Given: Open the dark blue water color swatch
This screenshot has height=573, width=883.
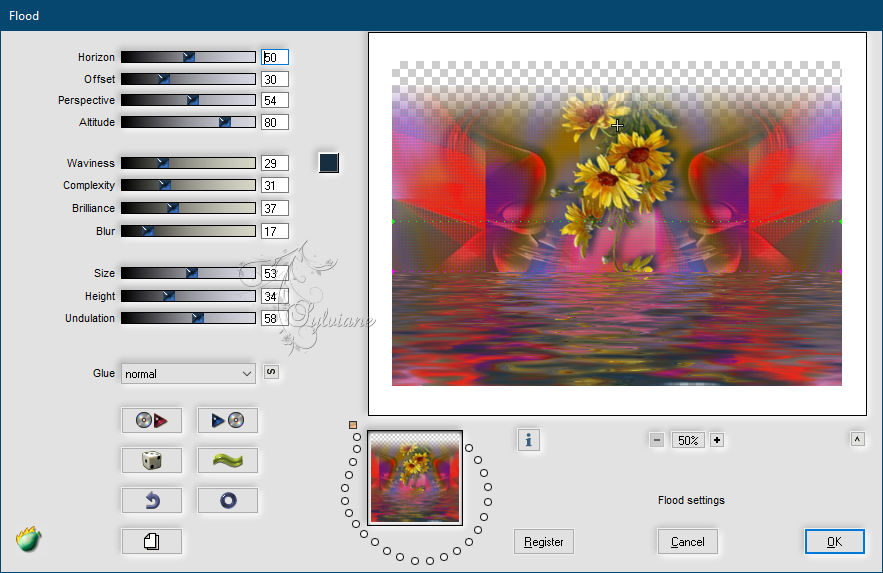Looking at the screenshot, I should tap(329, 163).
